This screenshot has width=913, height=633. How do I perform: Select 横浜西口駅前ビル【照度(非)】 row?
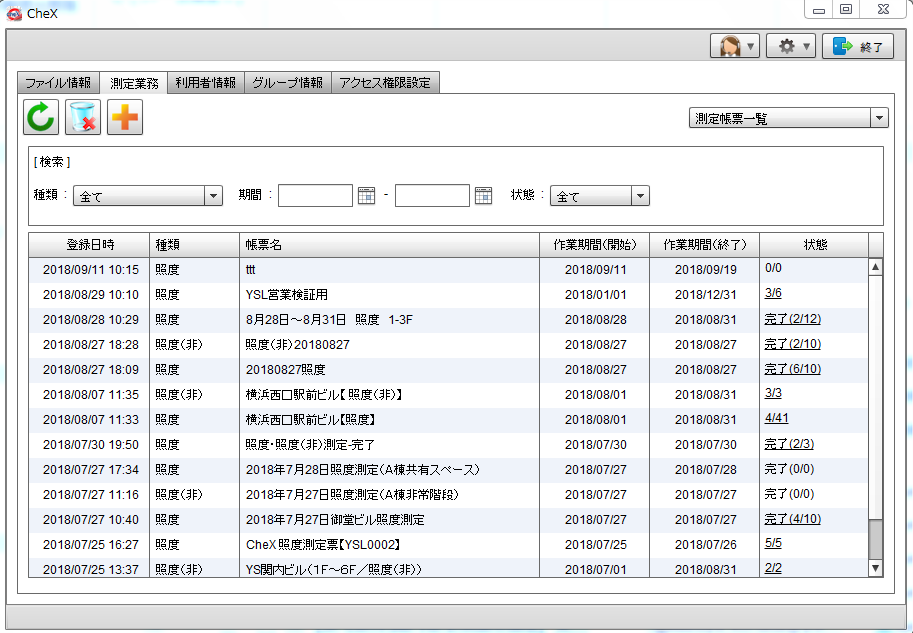(448, 395)
